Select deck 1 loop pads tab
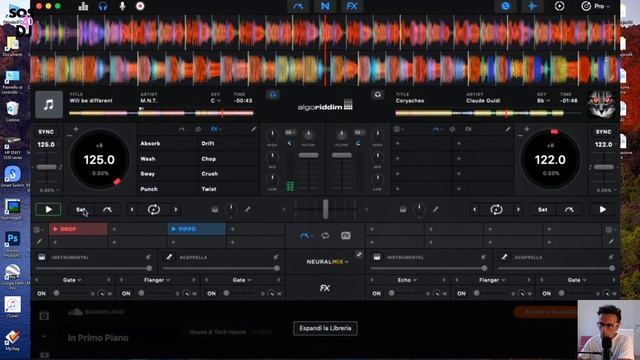This screenshot has height=360, width=640. point(198,129)
